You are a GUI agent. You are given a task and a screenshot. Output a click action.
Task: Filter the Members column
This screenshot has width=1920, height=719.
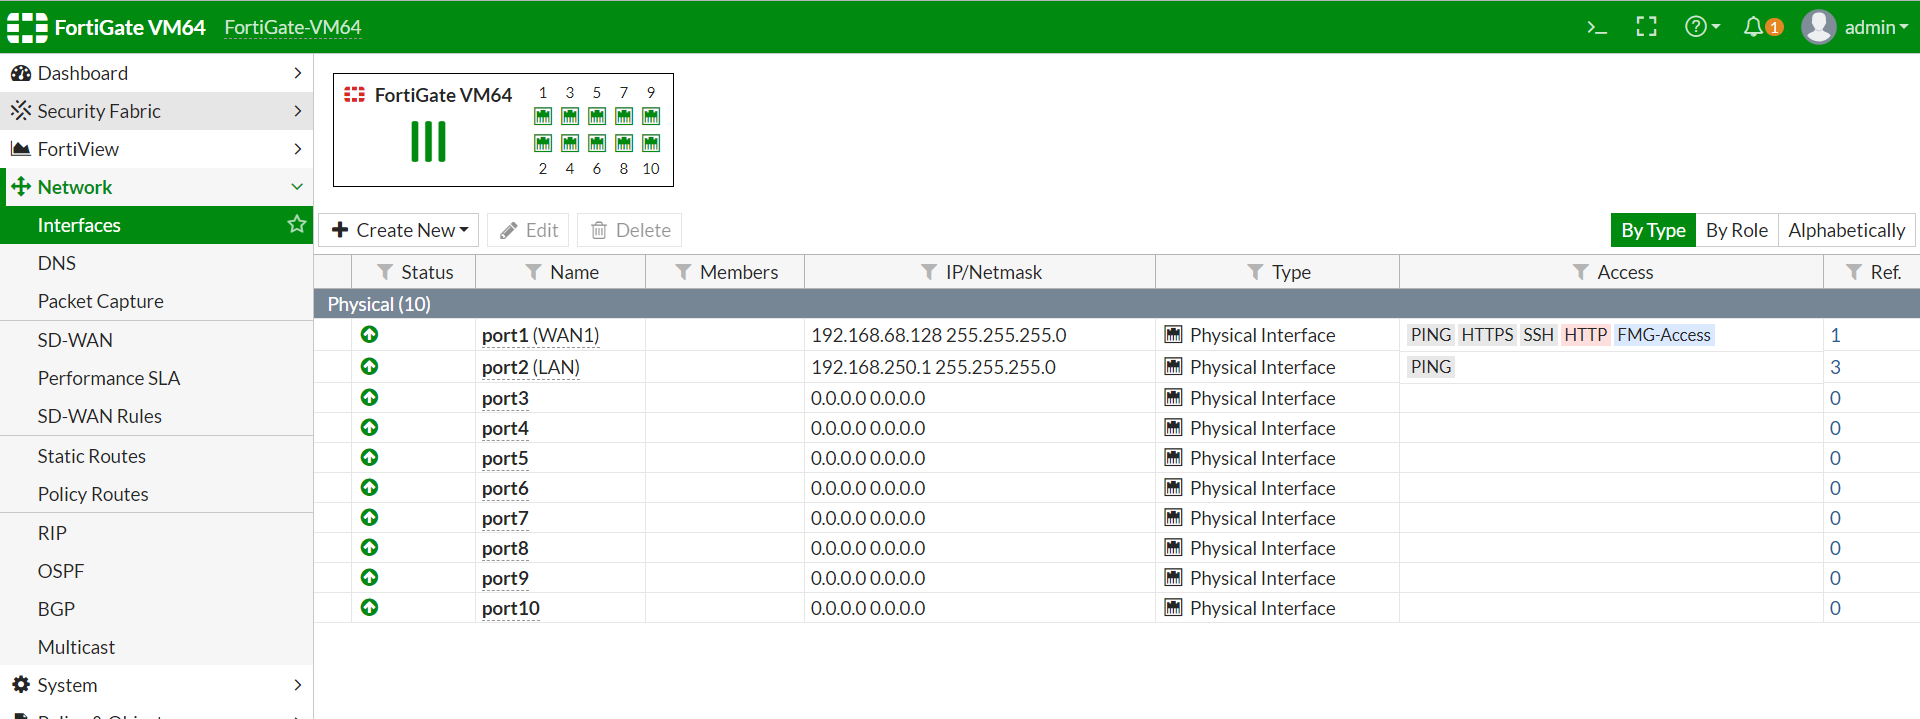(683, 272)
